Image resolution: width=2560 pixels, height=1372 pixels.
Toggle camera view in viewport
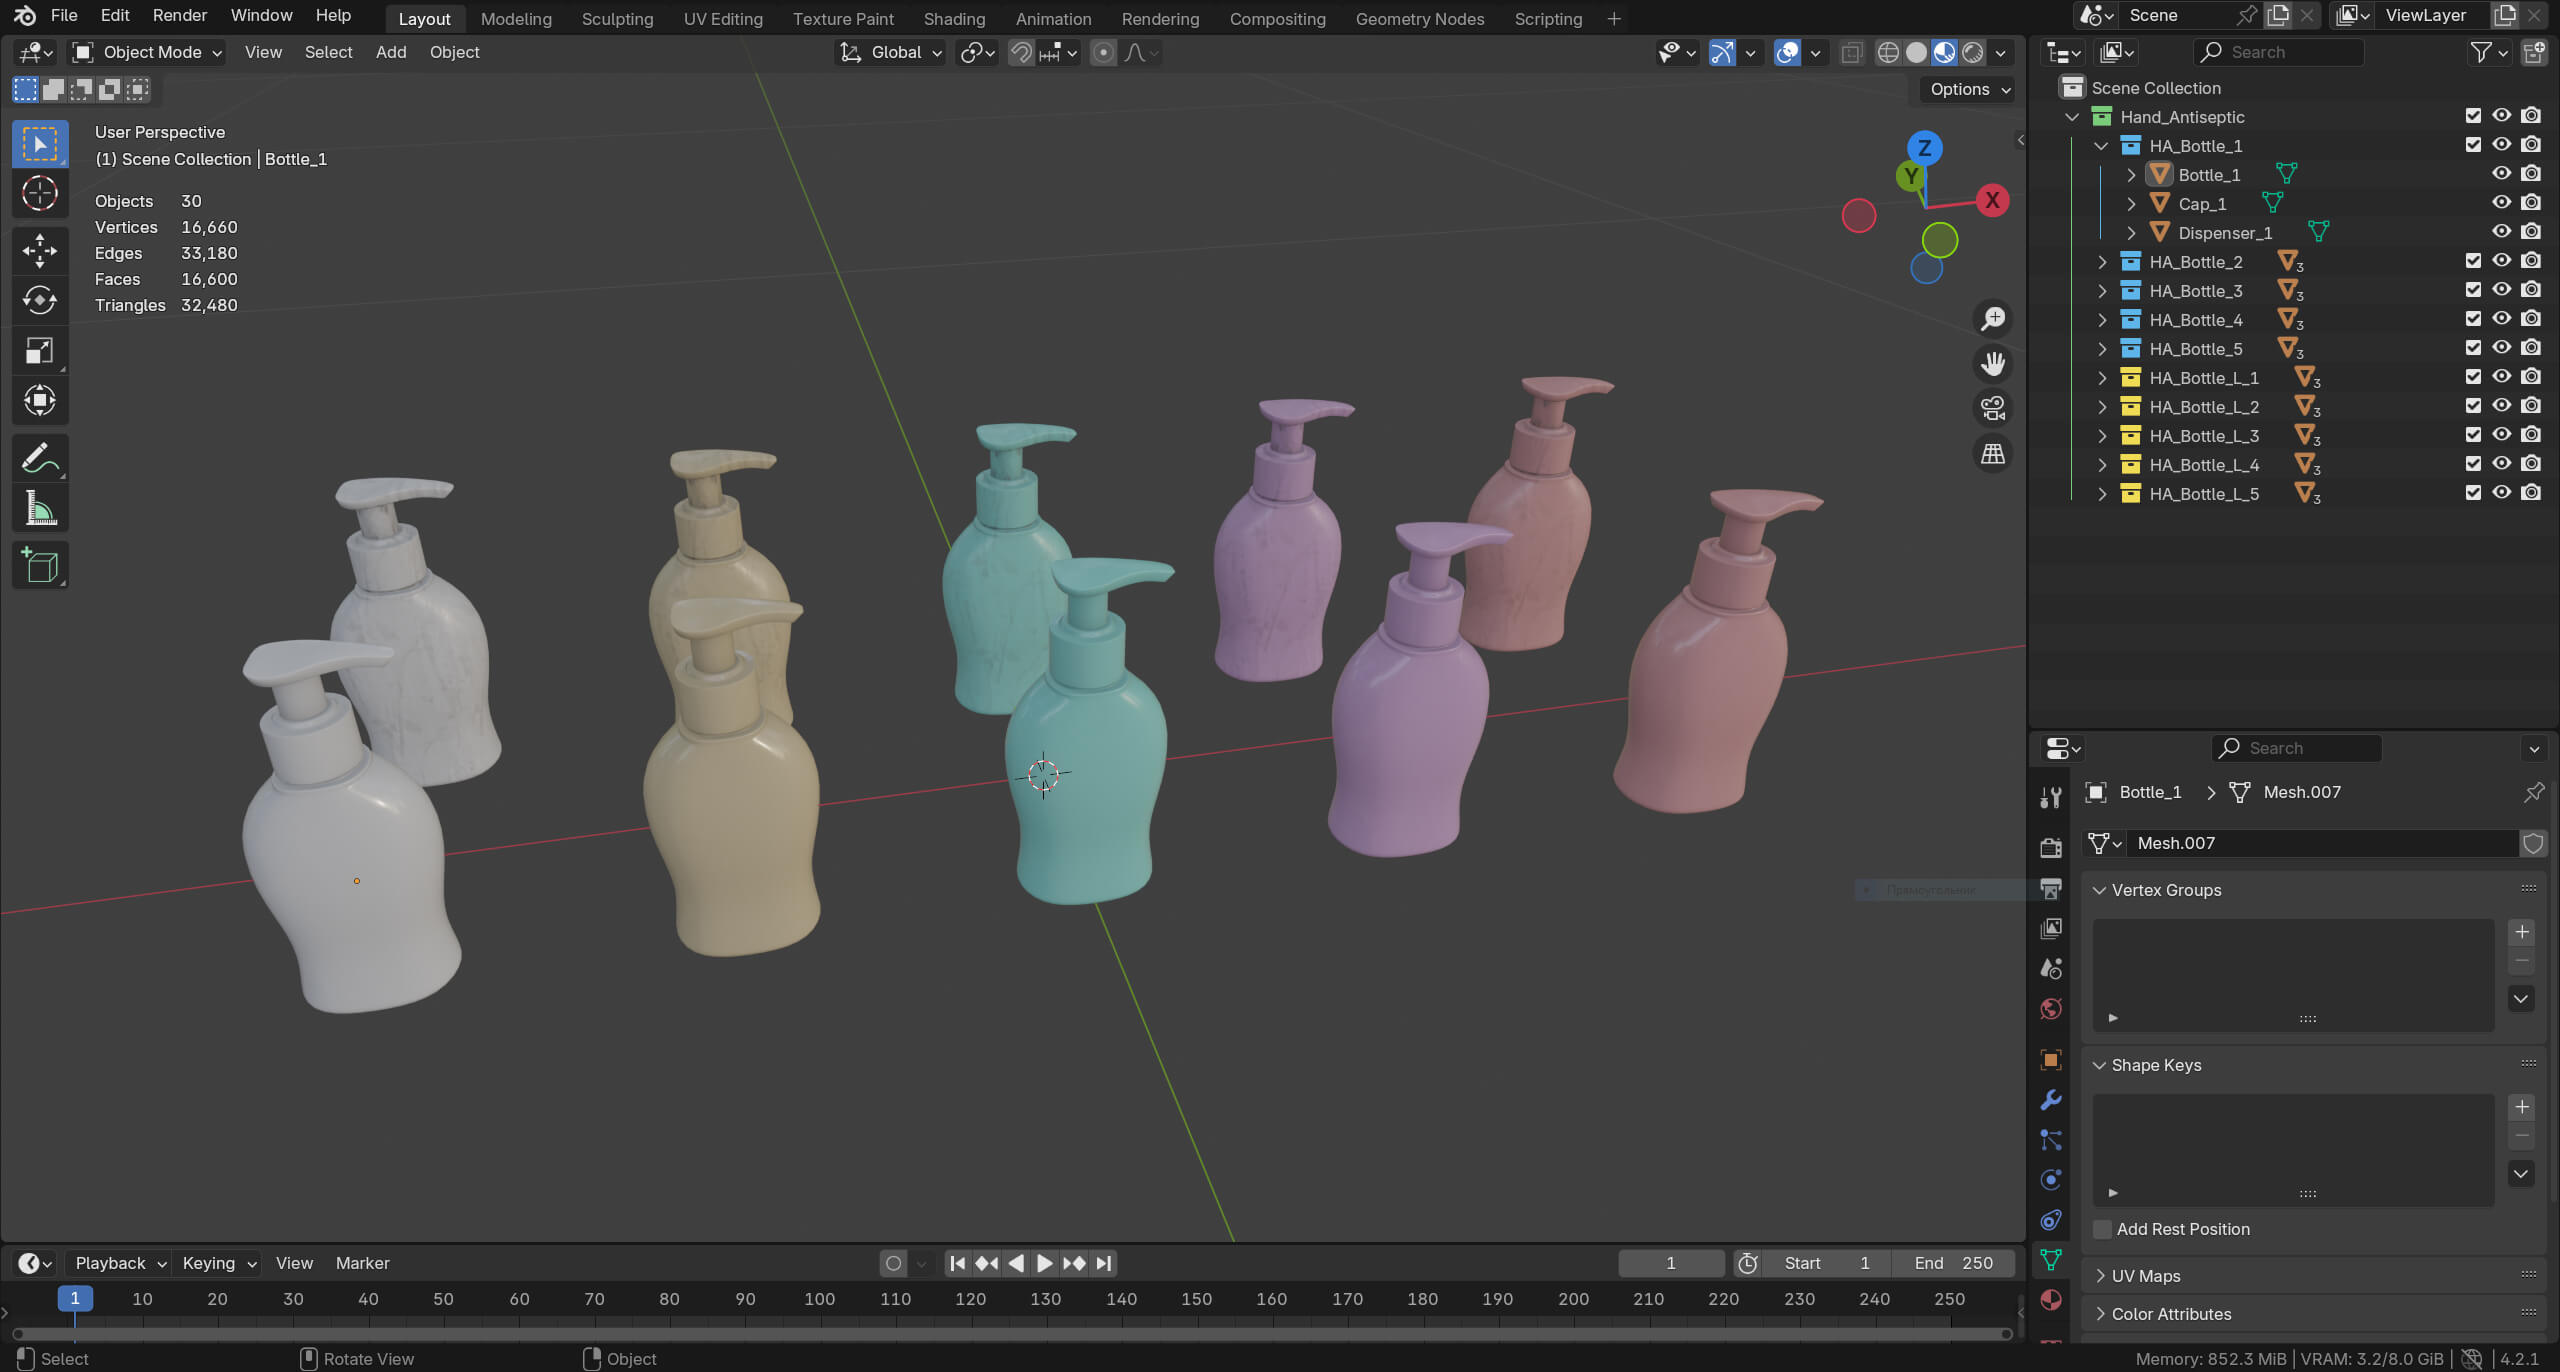pos(1993,409)
